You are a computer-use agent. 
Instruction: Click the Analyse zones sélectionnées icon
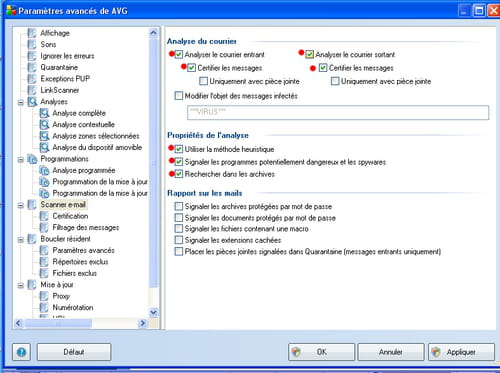click(44, 136)
